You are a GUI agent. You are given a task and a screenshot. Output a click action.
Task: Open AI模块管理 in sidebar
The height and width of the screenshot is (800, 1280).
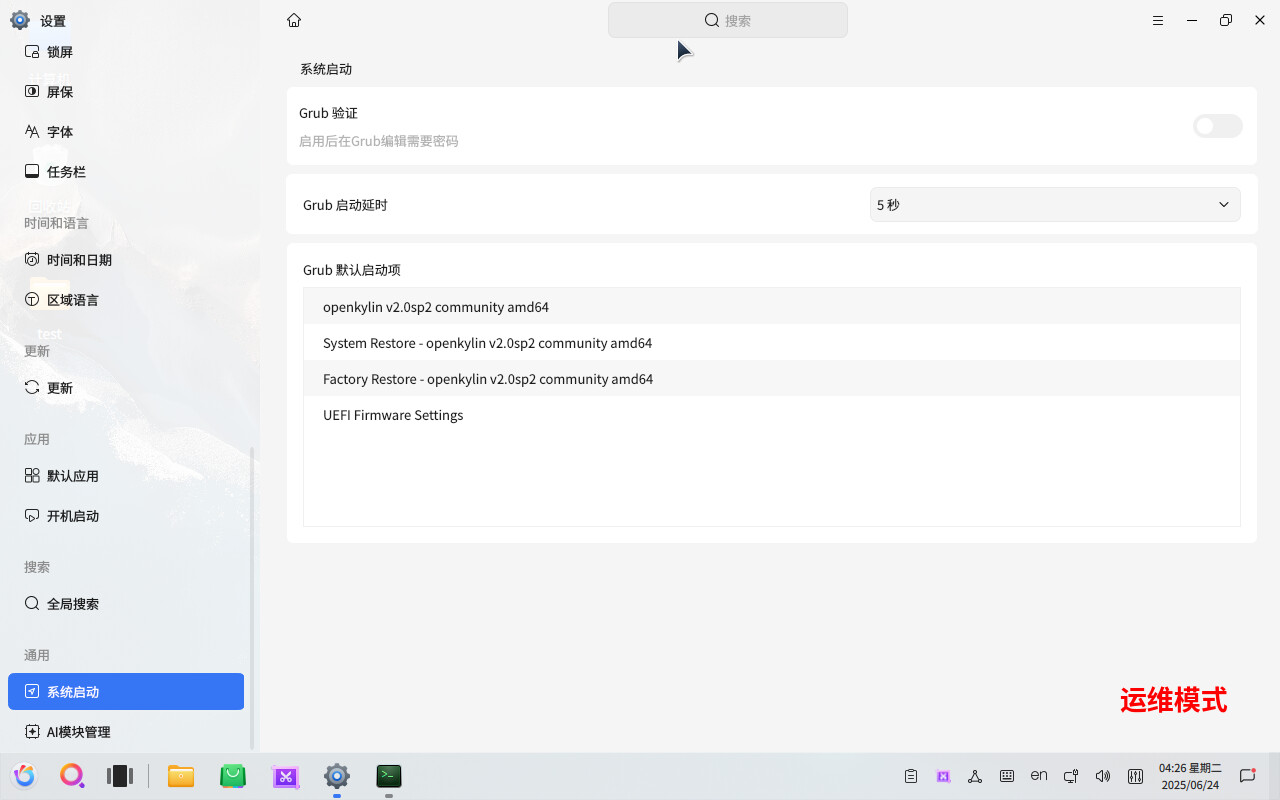coord(126,732)
